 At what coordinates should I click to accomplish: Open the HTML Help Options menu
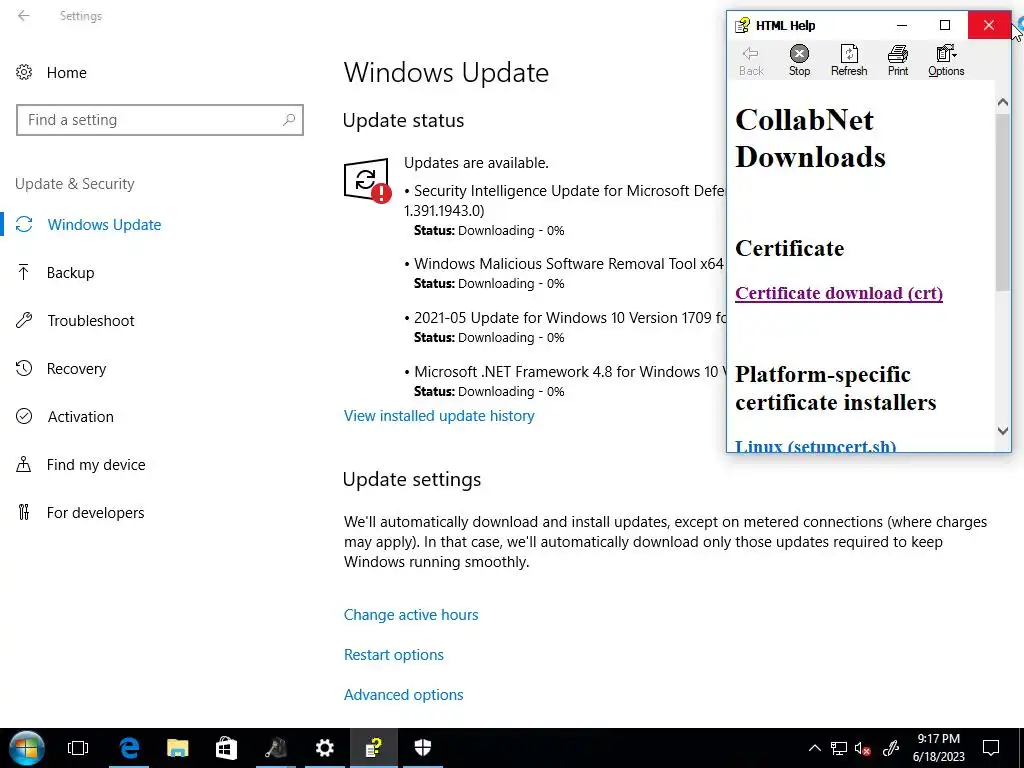coord(946,61)
